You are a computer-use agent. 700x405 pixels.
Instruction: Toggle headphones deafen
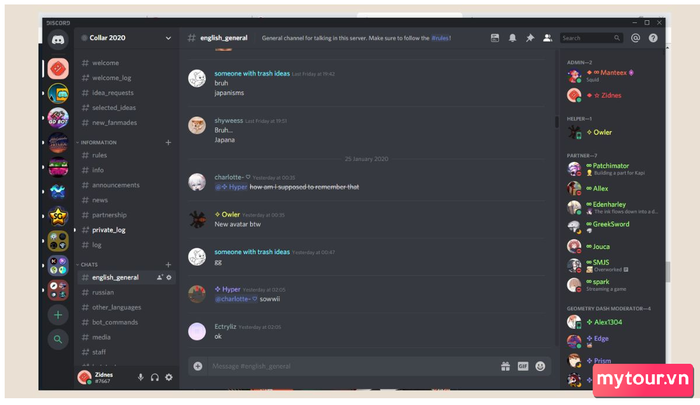(154, 377)
